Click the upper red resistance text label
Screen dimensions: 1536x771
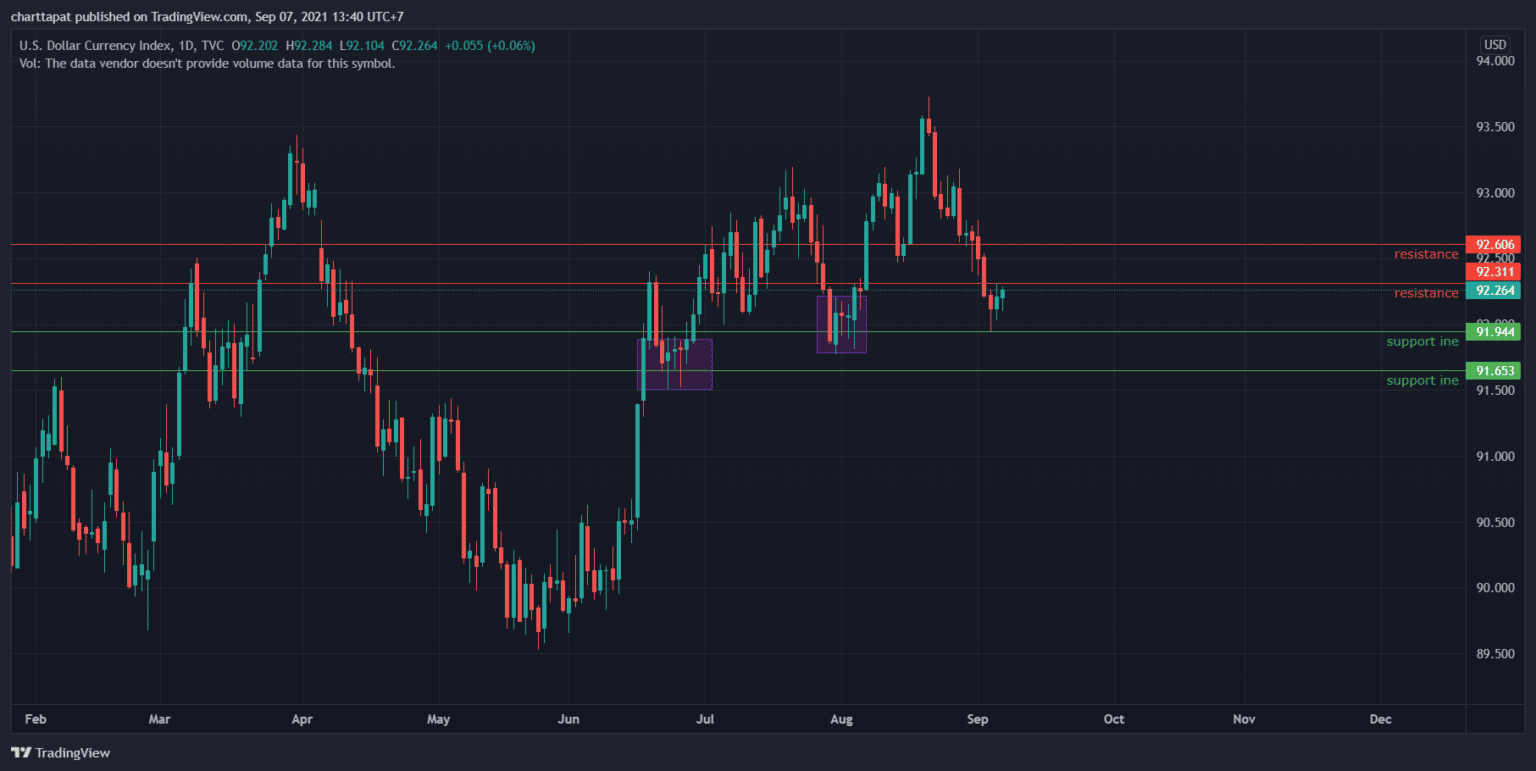(x=1426, y=254)
